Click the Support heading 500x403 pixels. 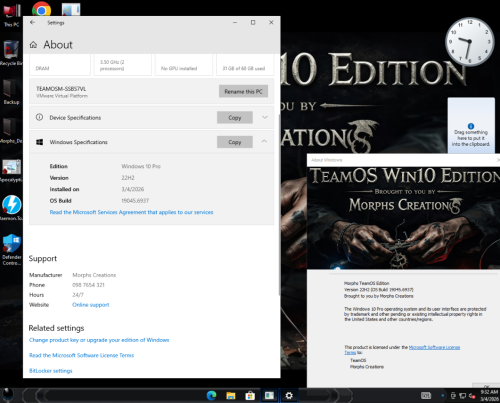click(x=43, y=259)
